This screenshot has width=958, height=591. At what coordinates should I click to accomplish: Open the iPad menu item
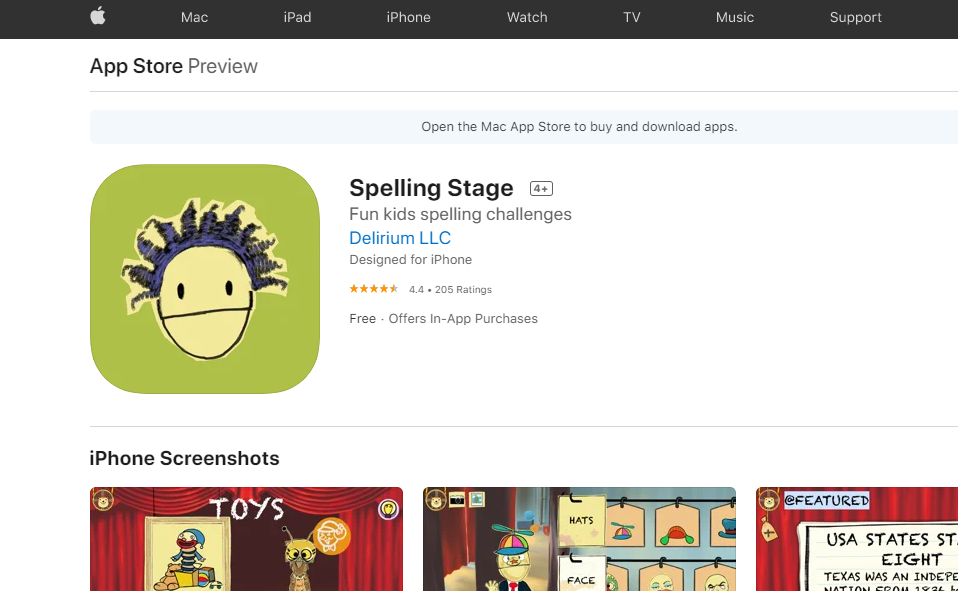pos(298,17)
